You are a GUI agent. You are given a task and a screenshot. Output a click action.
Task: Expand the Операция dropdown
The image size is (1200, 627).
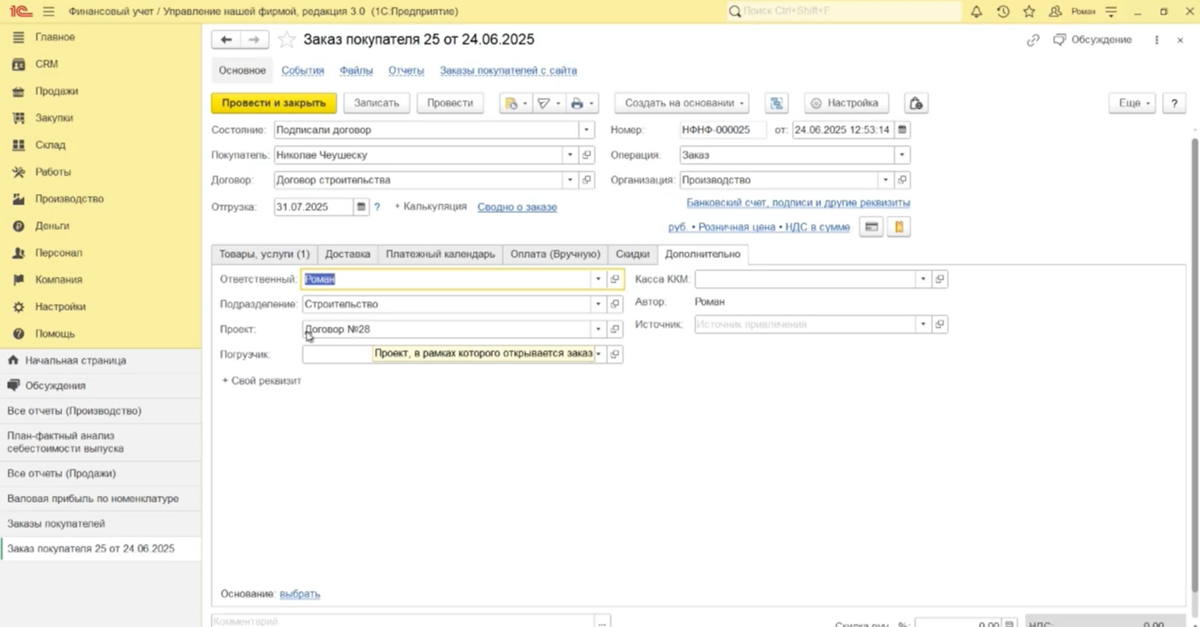pyautogui.click(x=902, y=155)
